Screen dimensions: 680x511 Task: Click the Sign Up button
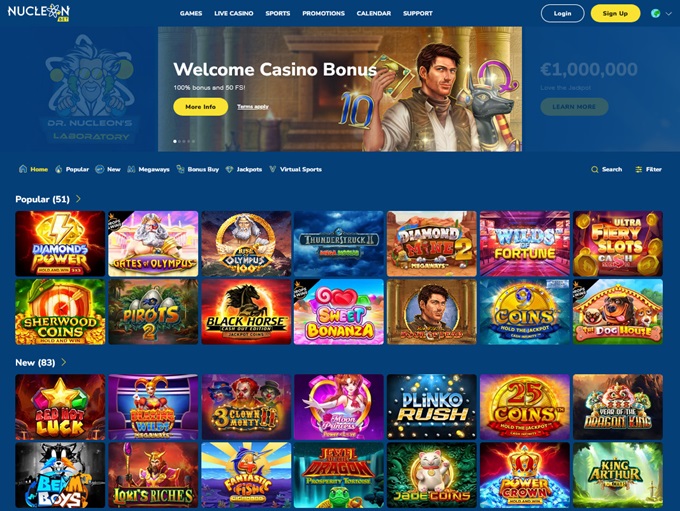(615, 13)
